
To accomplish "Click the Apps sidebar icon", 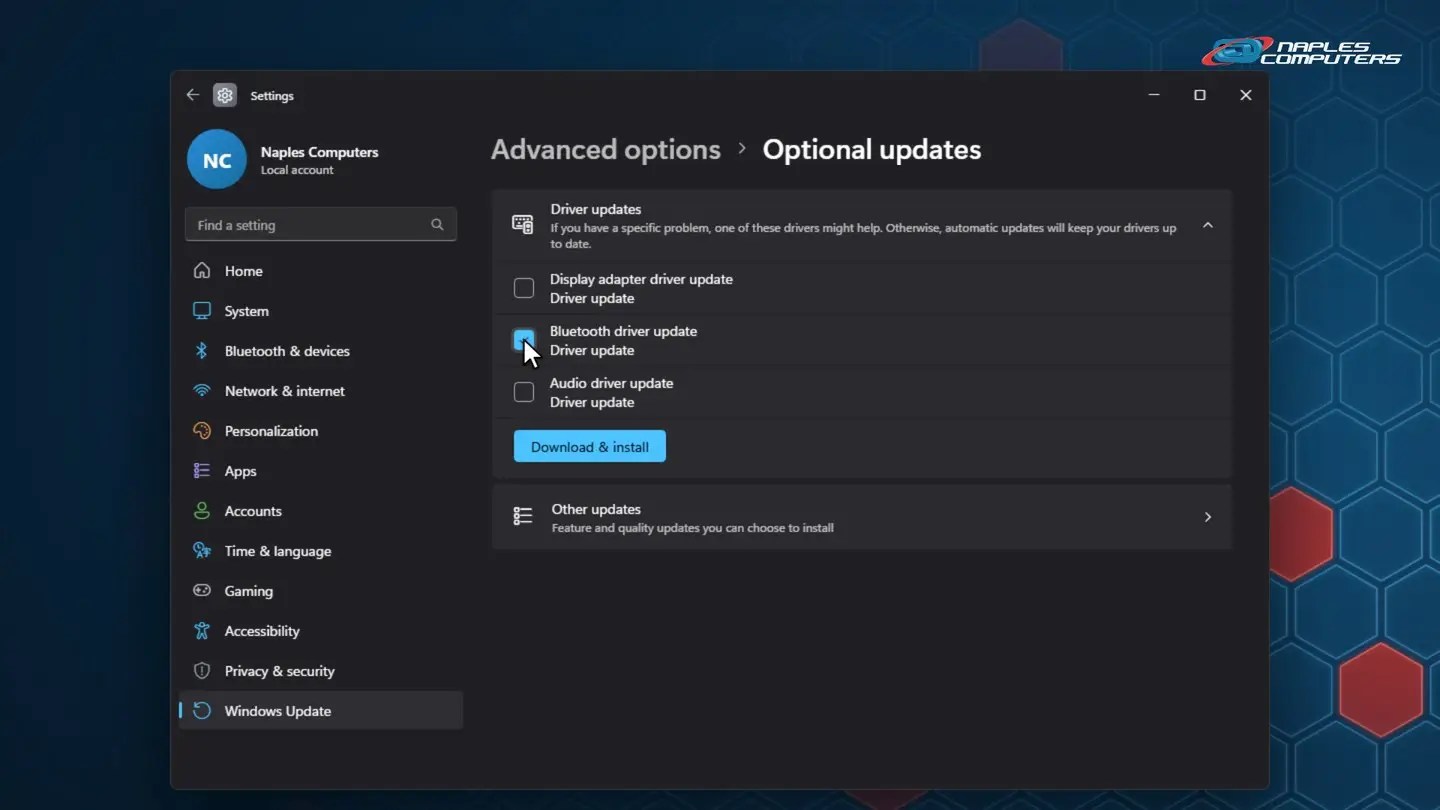I will point(202,471).
